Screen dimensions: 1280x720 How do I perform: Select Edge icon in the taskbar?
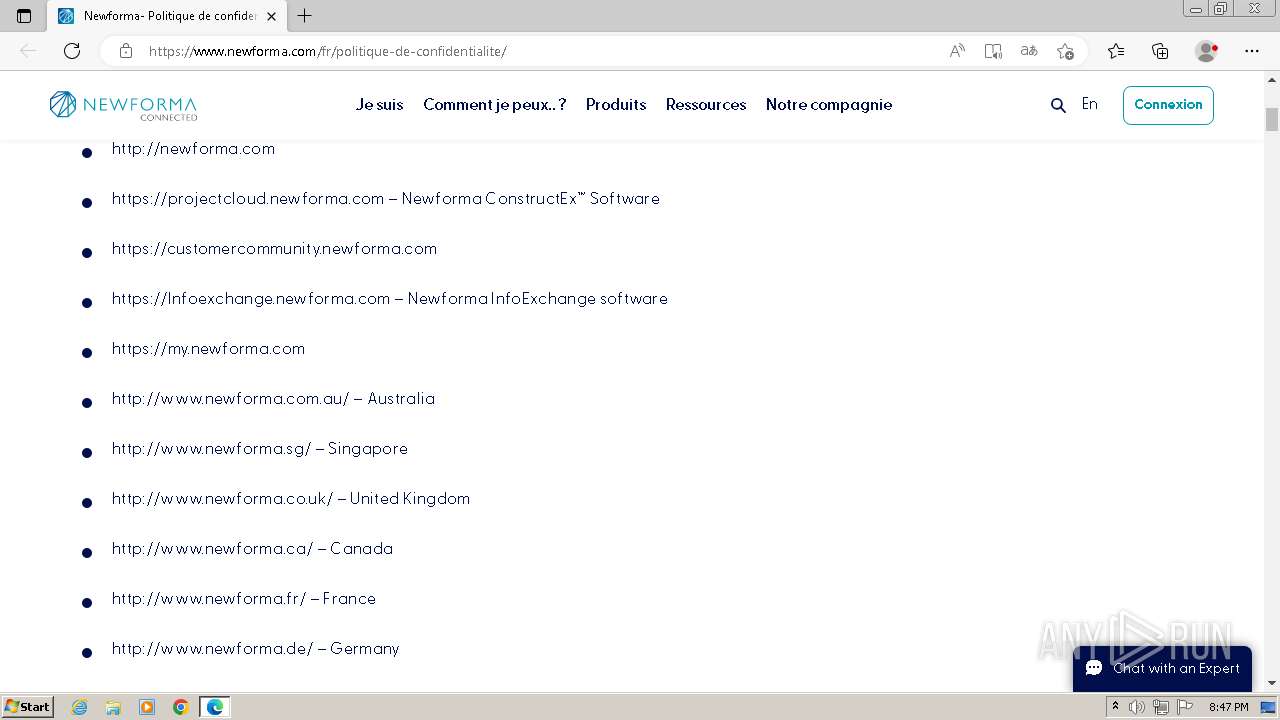[x=215, y=707]
